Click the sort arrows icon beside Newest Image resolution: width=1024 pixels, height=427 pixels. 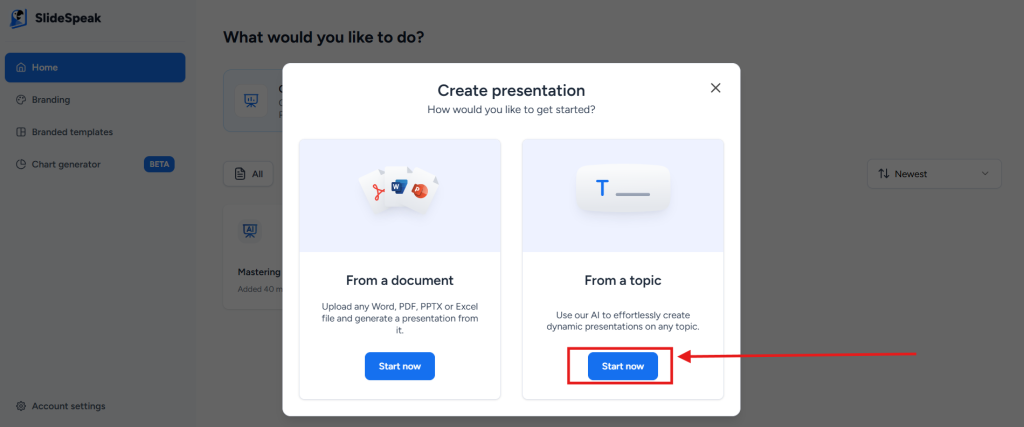click(884, 174)
